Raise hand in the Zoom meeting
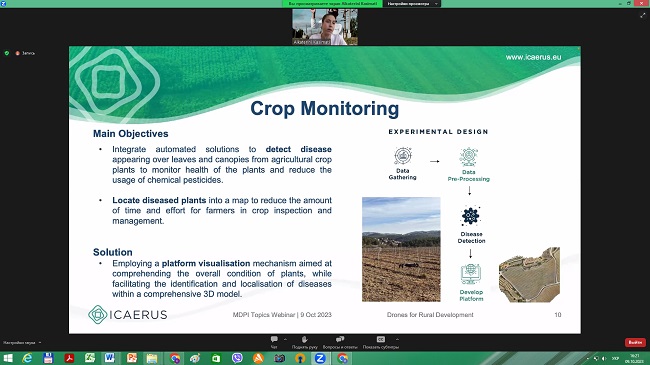 304,339
